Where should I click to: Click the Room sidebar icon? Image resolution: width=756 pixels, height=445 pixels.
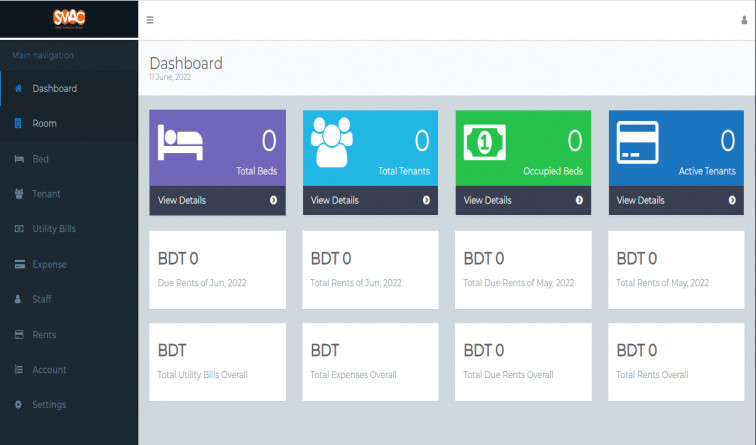(18, 123)
